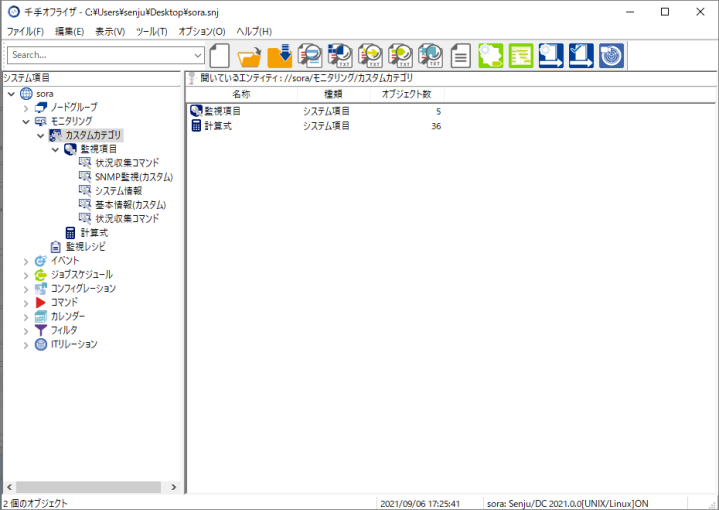Select the 監視項目 row in the list
Screen dimensions: 719x510
pos(316,111)
